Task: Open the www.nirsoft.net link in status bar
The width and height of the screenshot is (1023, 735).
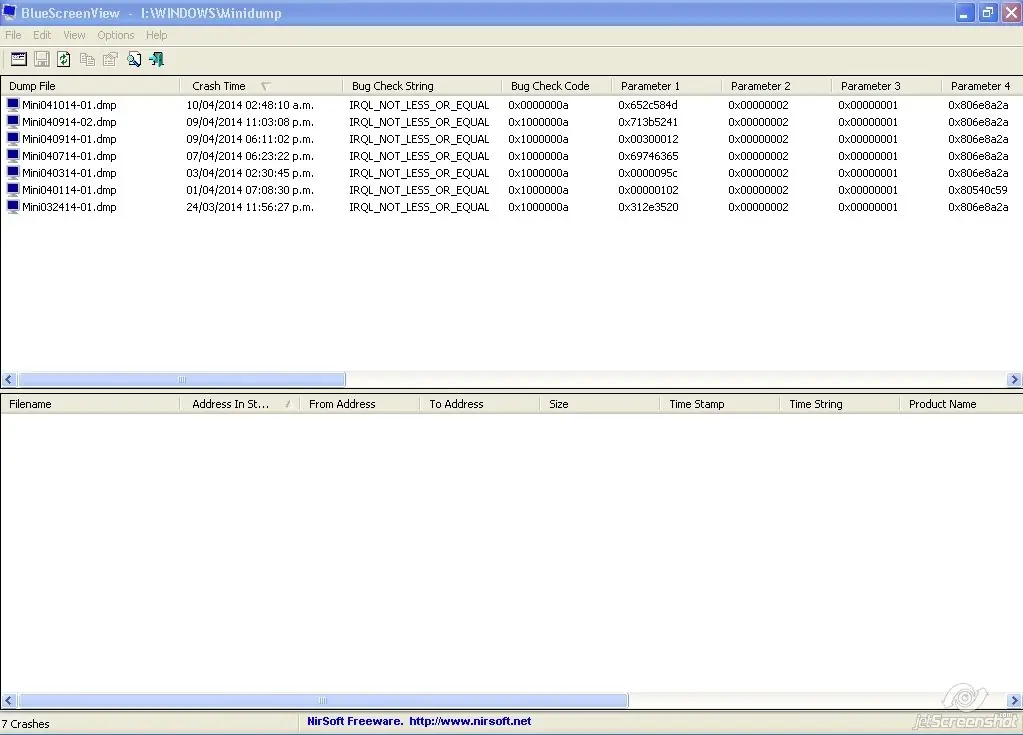Action: pyautogui.click(x=470, y=721)
